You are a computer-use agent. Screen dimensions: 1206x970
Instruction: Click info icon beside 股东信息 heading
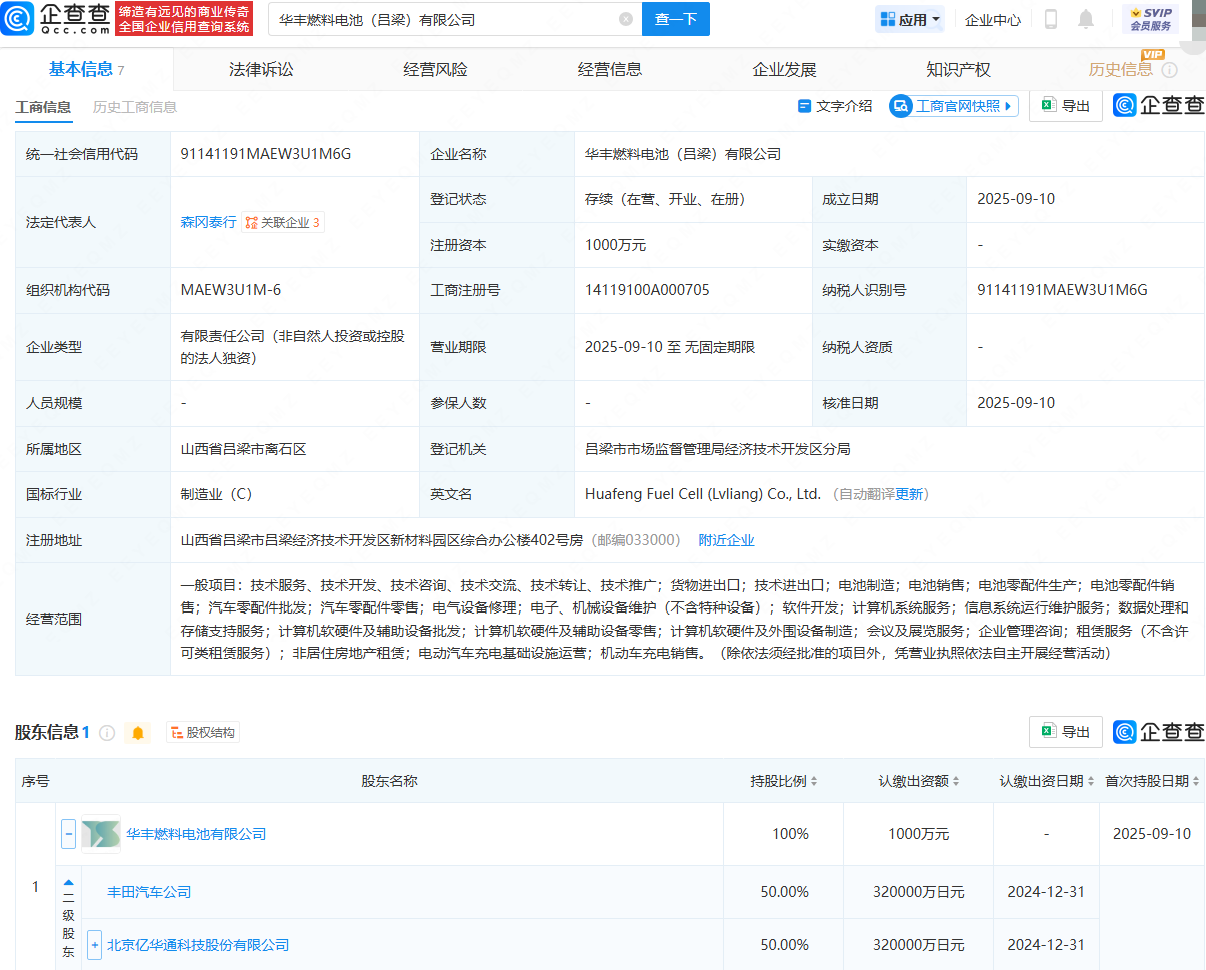tap(107, 733)
